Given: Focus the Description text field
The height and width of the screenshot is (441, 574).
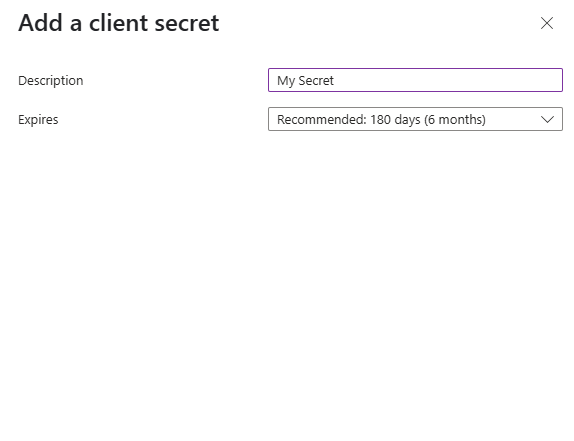Looking at the screenshot, I should pos(415,80).
